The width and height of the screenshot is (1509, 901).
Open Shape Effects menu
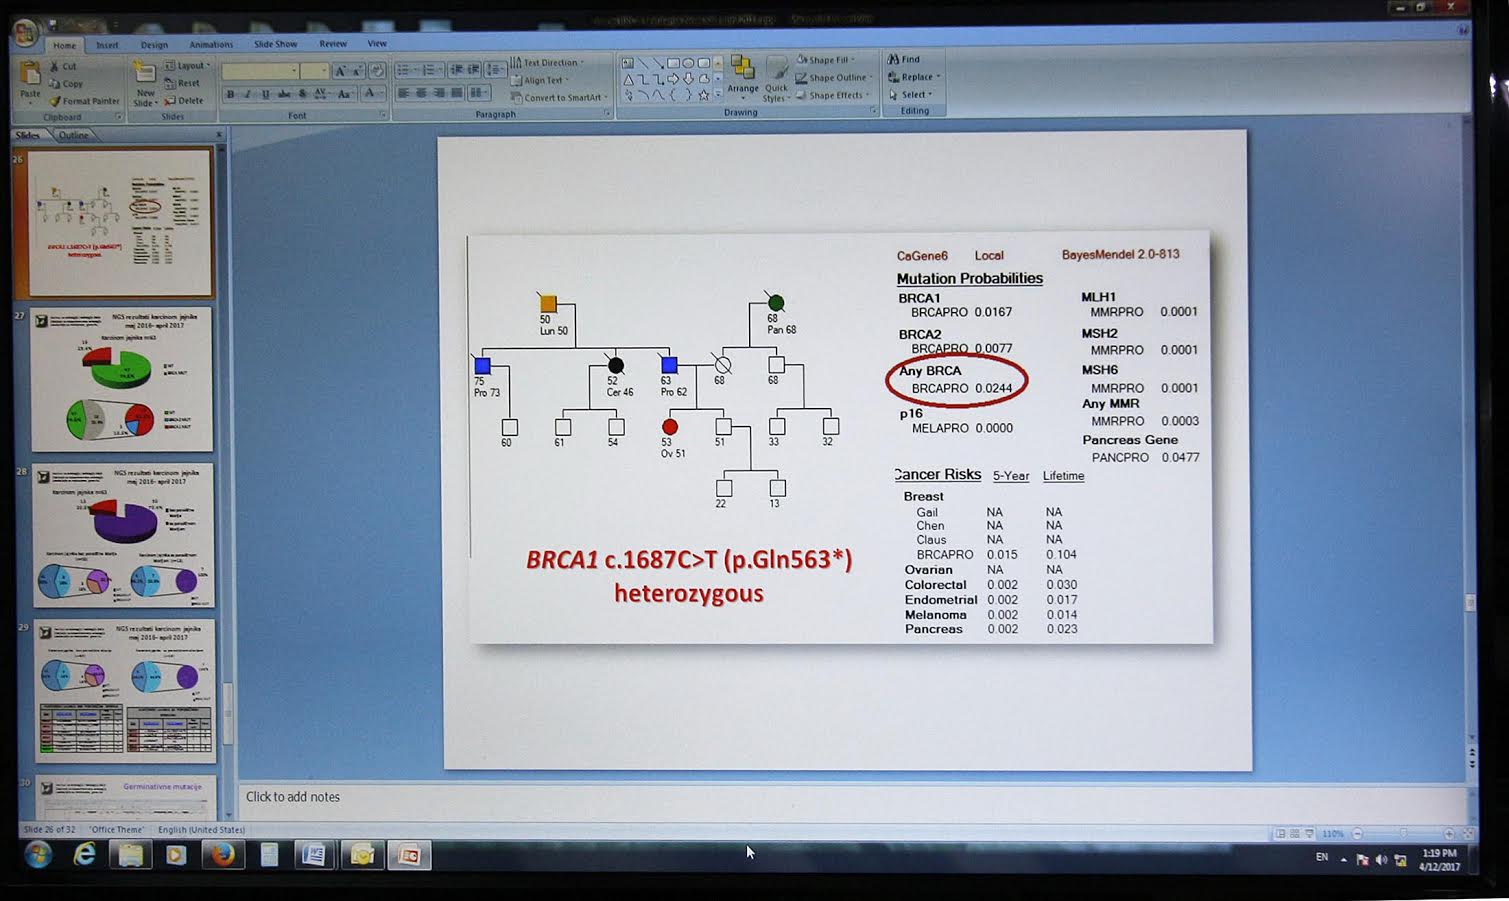(x=832, y=95)
